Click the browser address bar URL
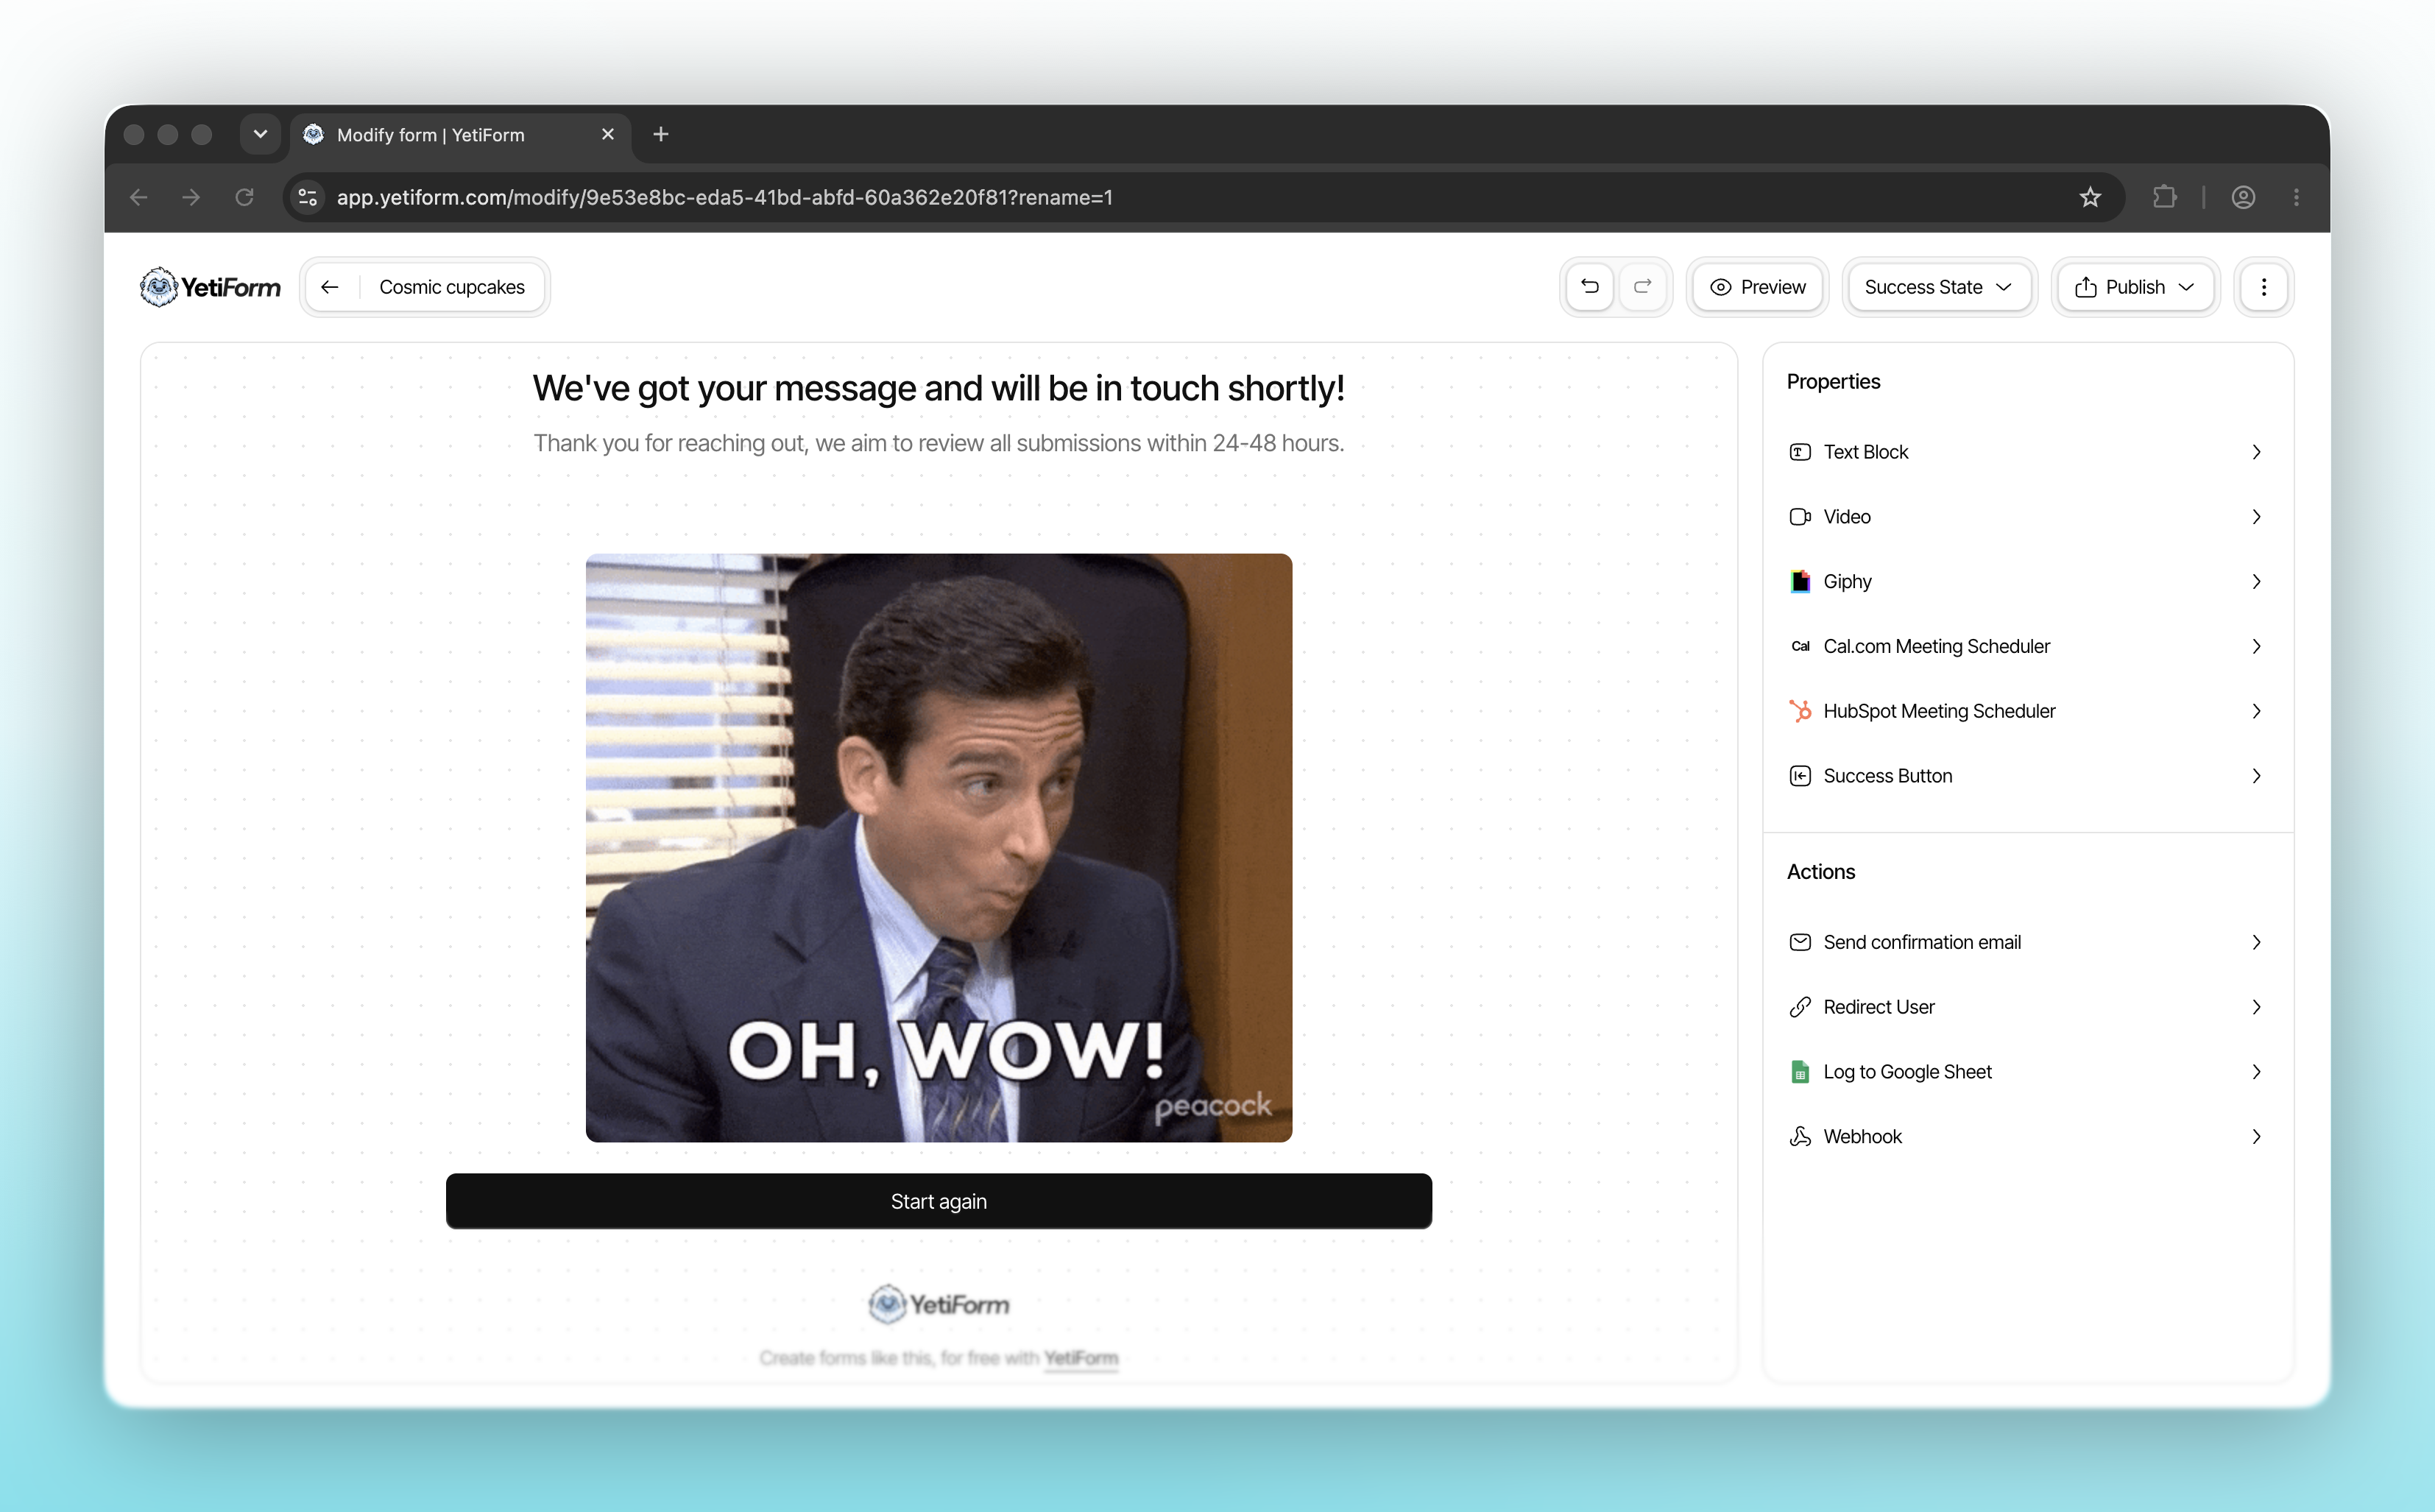Image resolution: width=2435 pixels, height=1512 pixels. pyautogui.click(x=724, y=197)
